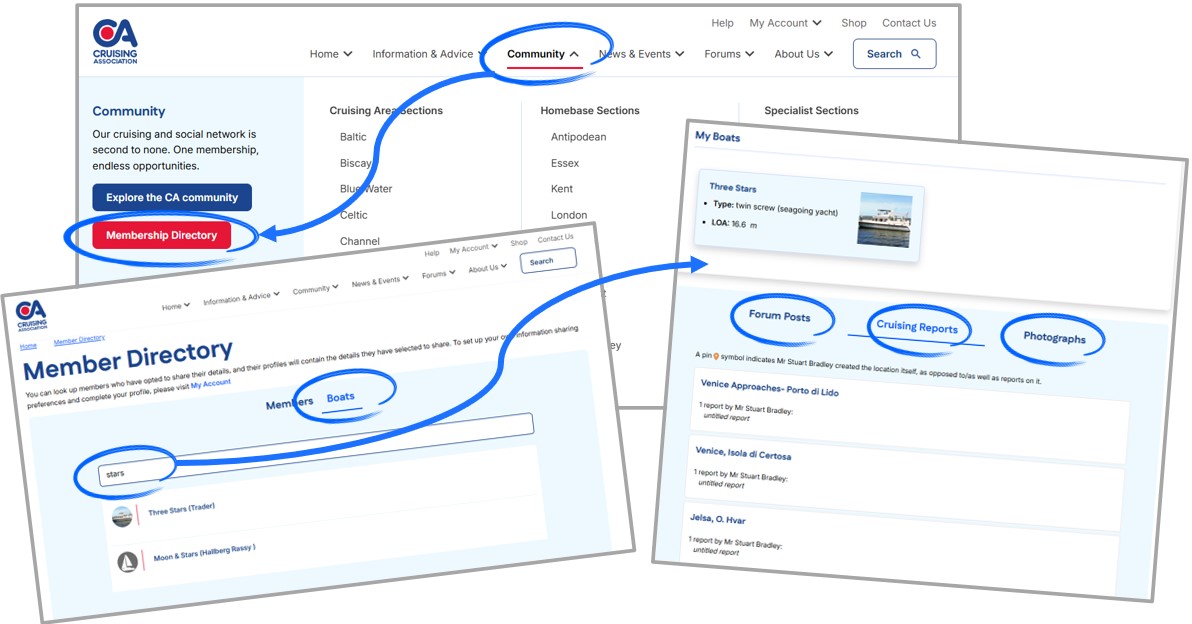Choose Kent under Homebase Sections
This screenshot has width=1192, height=624.
click(562, 188)
